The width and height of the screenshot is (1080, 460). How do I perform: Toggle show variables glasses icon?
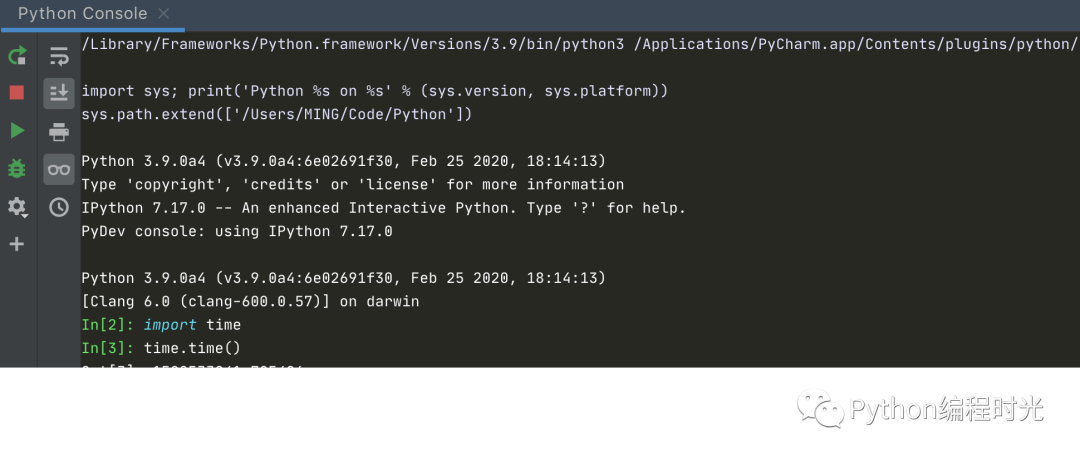point(59,169)
